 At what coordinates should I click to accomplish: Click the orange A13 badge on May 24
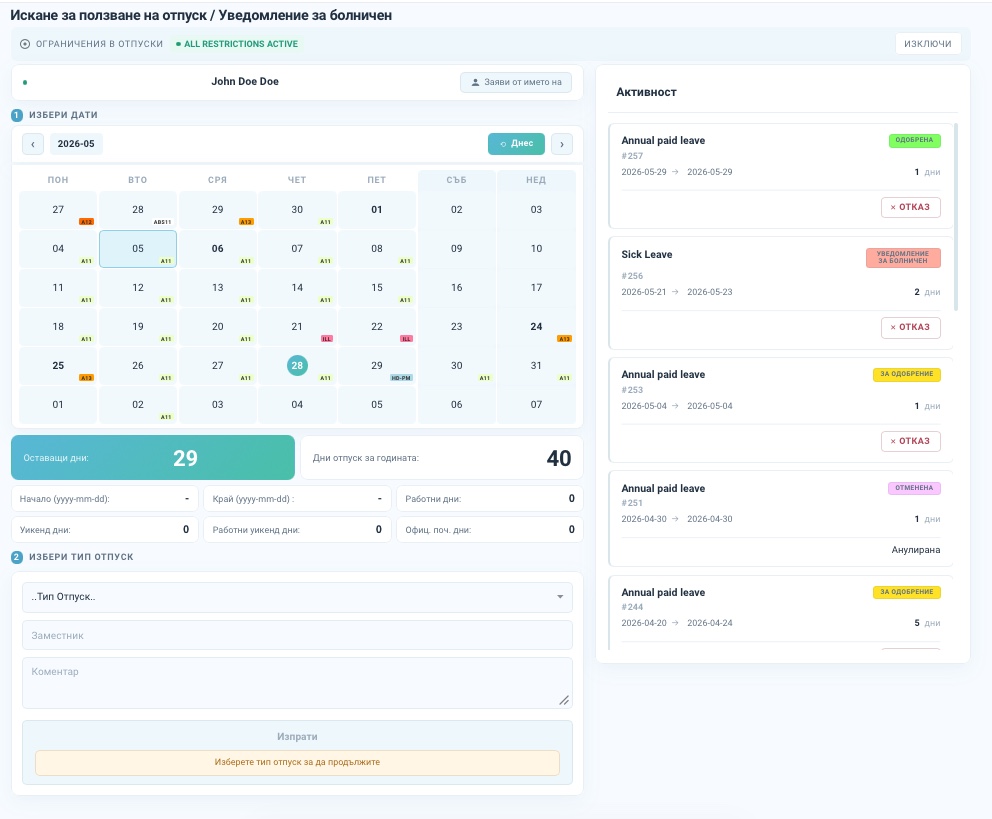[564, 338]
